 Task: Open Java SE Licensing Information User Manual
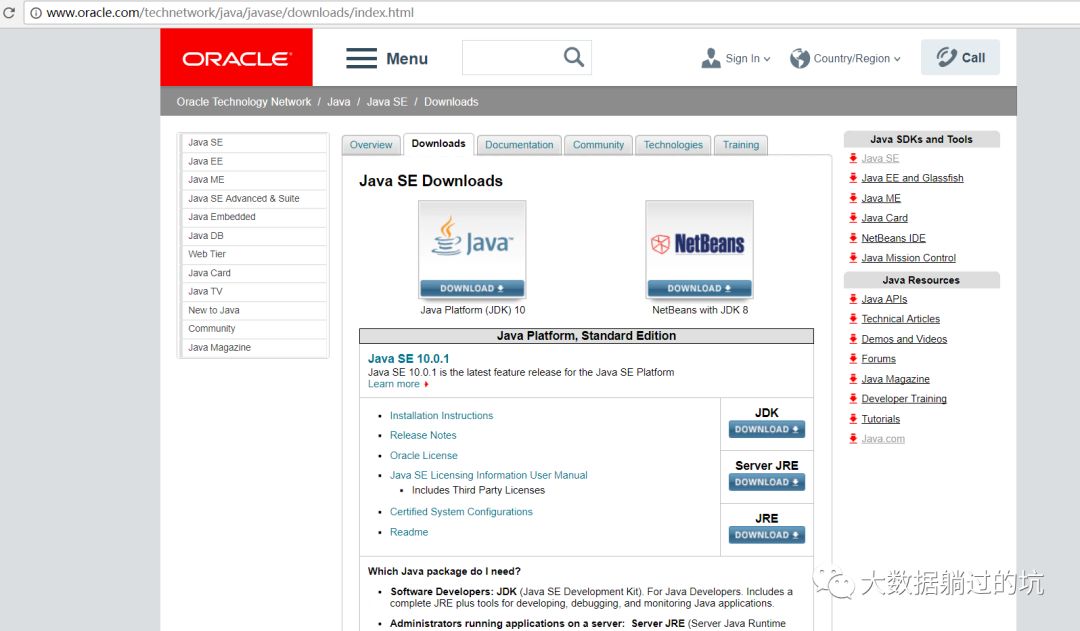pyautogui.click(x=488, y=475)
